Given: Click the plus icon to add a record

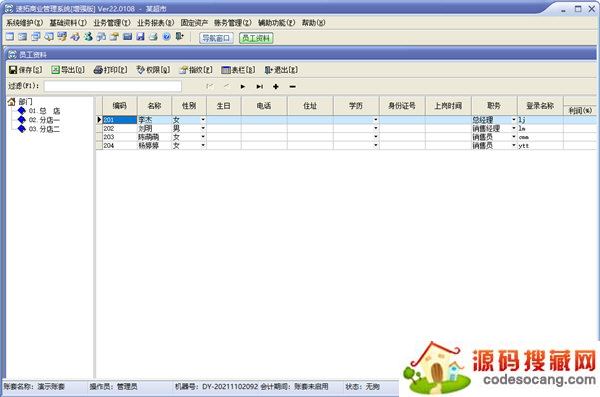Looking at the screenshot, I should click(x=276, y=87).
